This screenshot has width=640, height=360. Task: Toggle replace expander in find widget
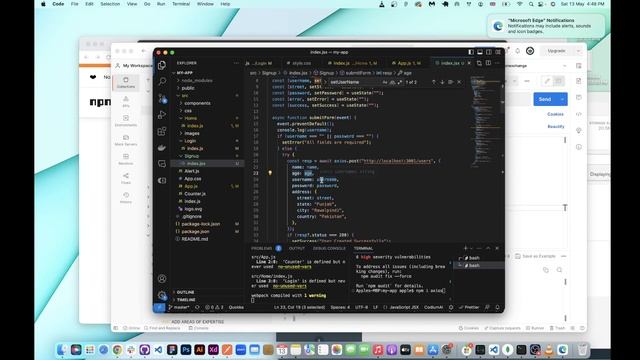click(x=325, y=82)
